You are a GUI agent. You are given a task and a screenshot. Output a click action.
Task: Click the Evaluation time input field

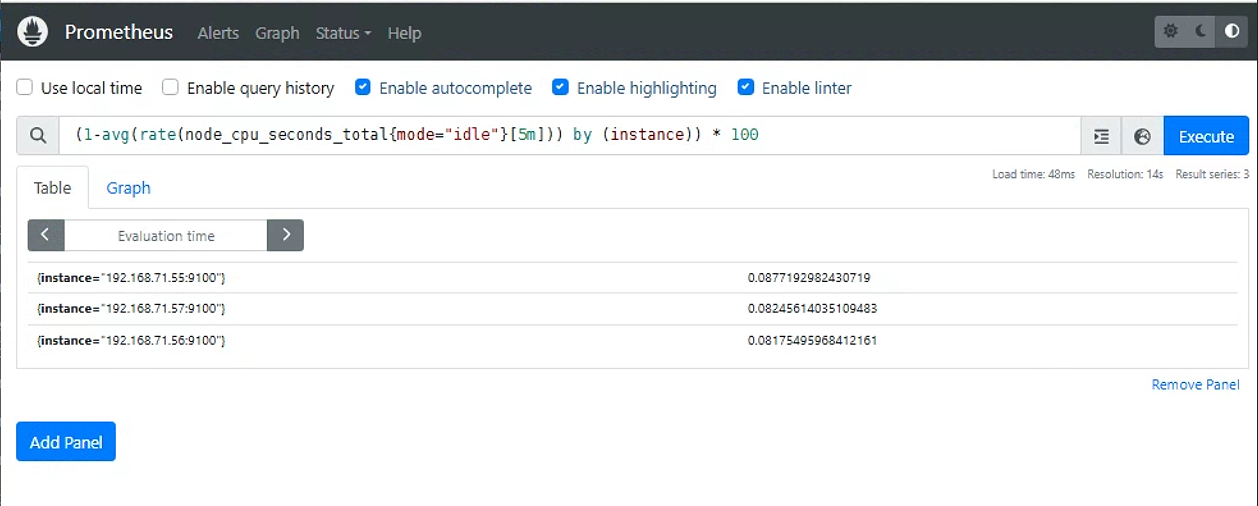pos(166,235)
